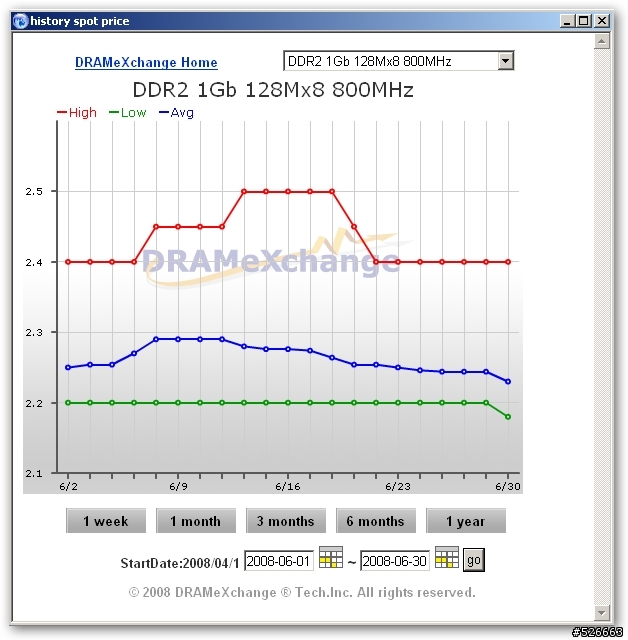The height and width of the screenshot is (640, 628).
Task: Click the Avg data point at 6/2
Action: [68, 367]
